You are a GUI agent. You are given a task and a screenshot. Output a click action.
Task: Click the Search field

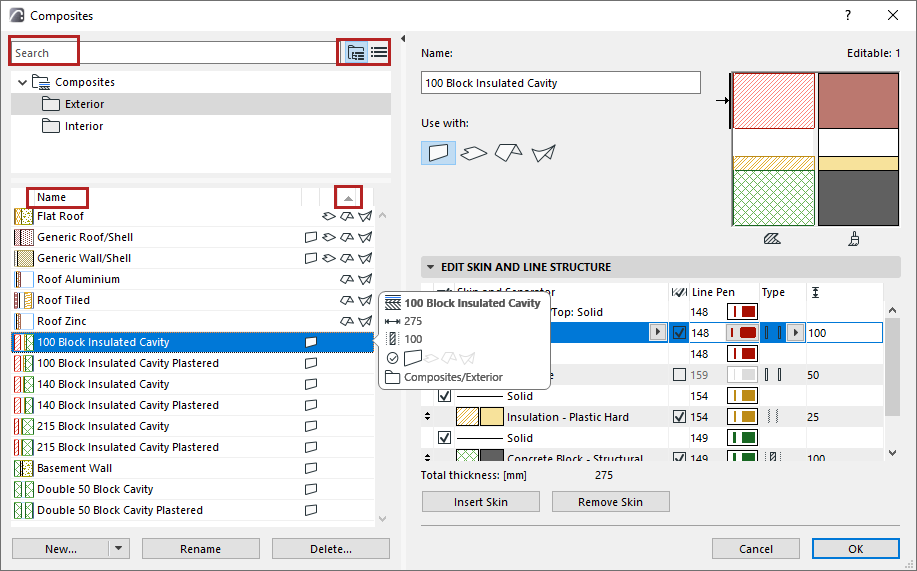coord(174,53)
